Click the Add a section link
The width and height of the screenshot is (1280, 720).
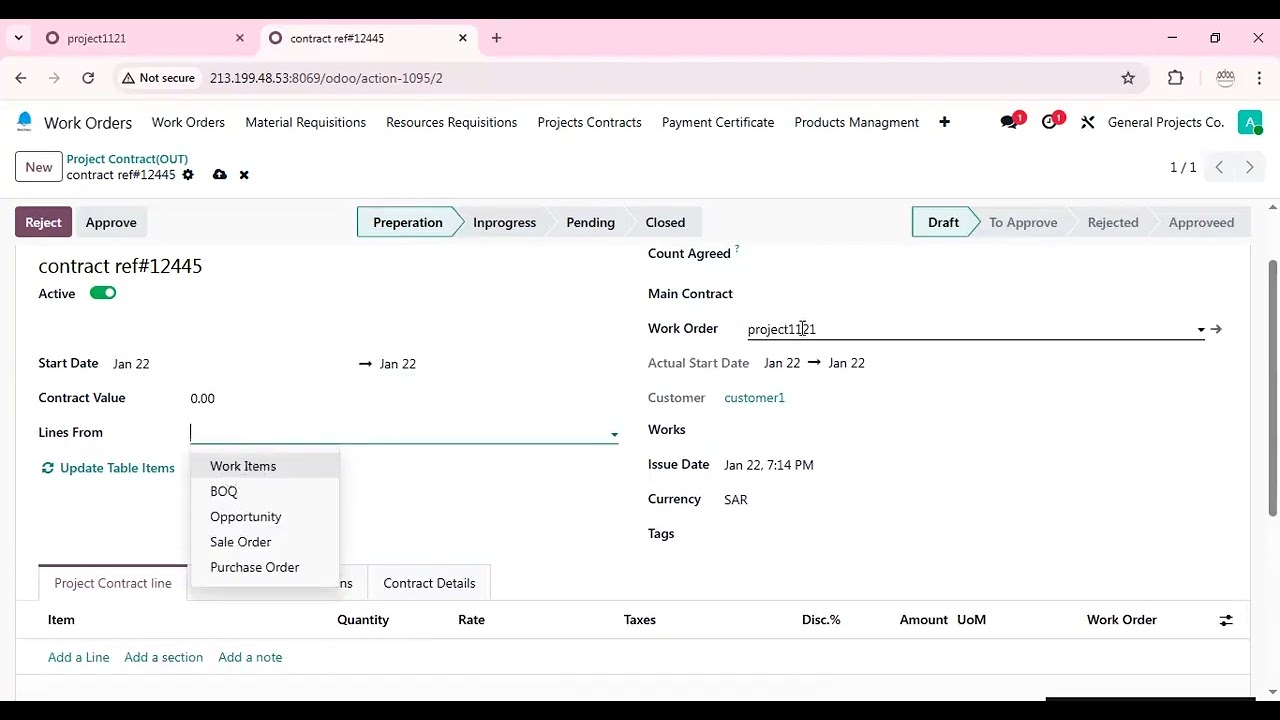pos(163,657)
